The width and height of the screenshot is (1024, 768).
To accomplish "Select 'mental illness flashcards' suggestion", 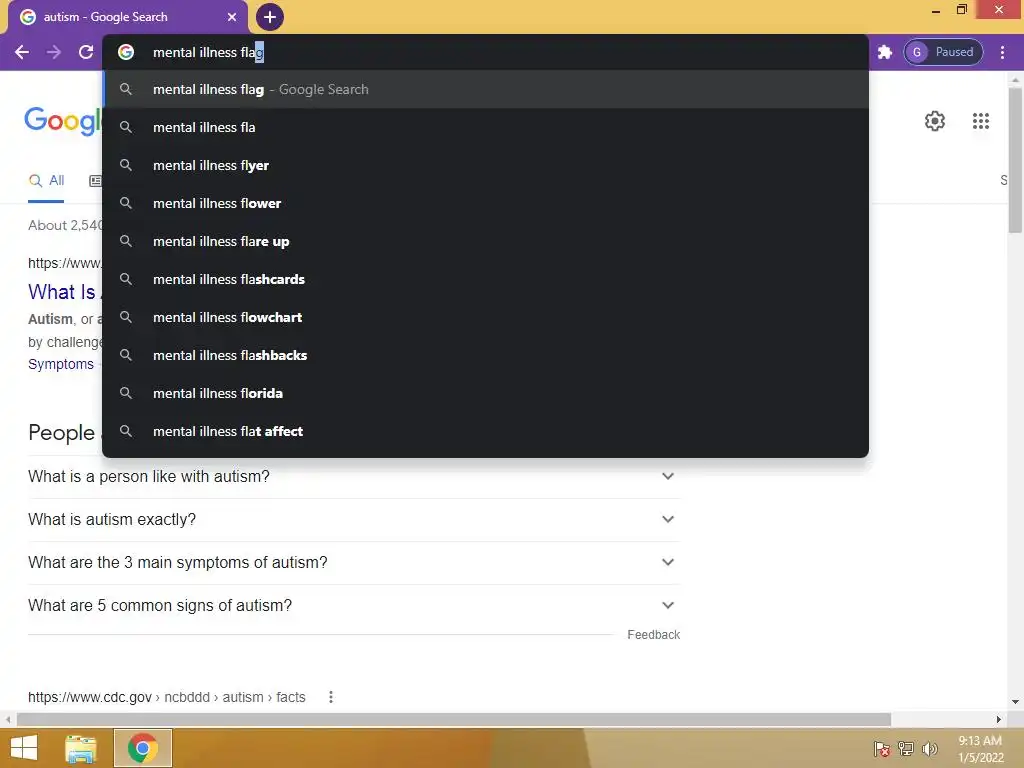I will [486, 279].
